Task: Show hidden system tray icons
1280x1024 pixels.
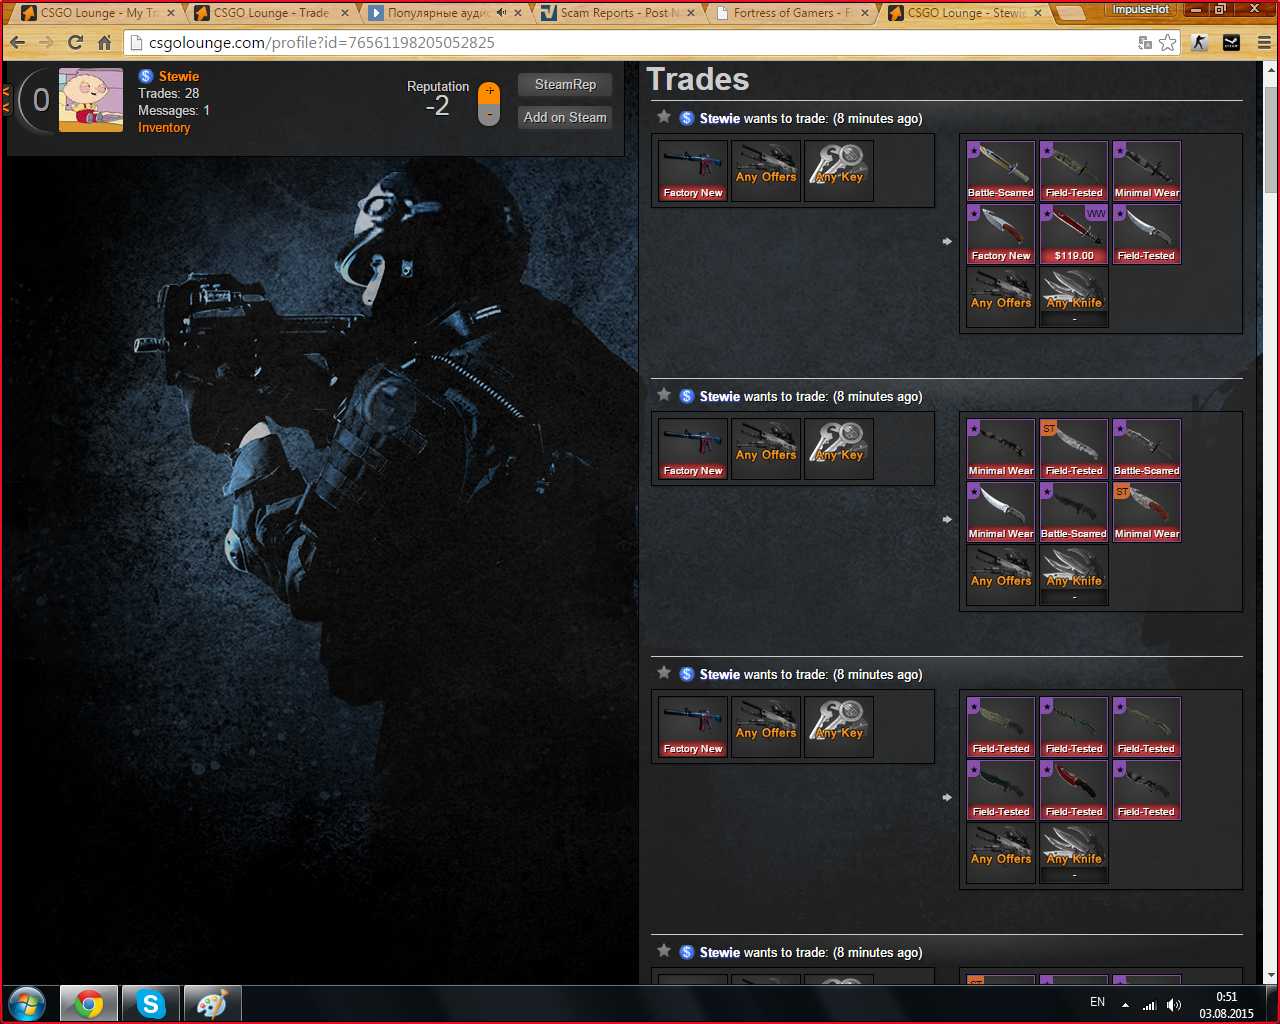Action: 1125,1005
